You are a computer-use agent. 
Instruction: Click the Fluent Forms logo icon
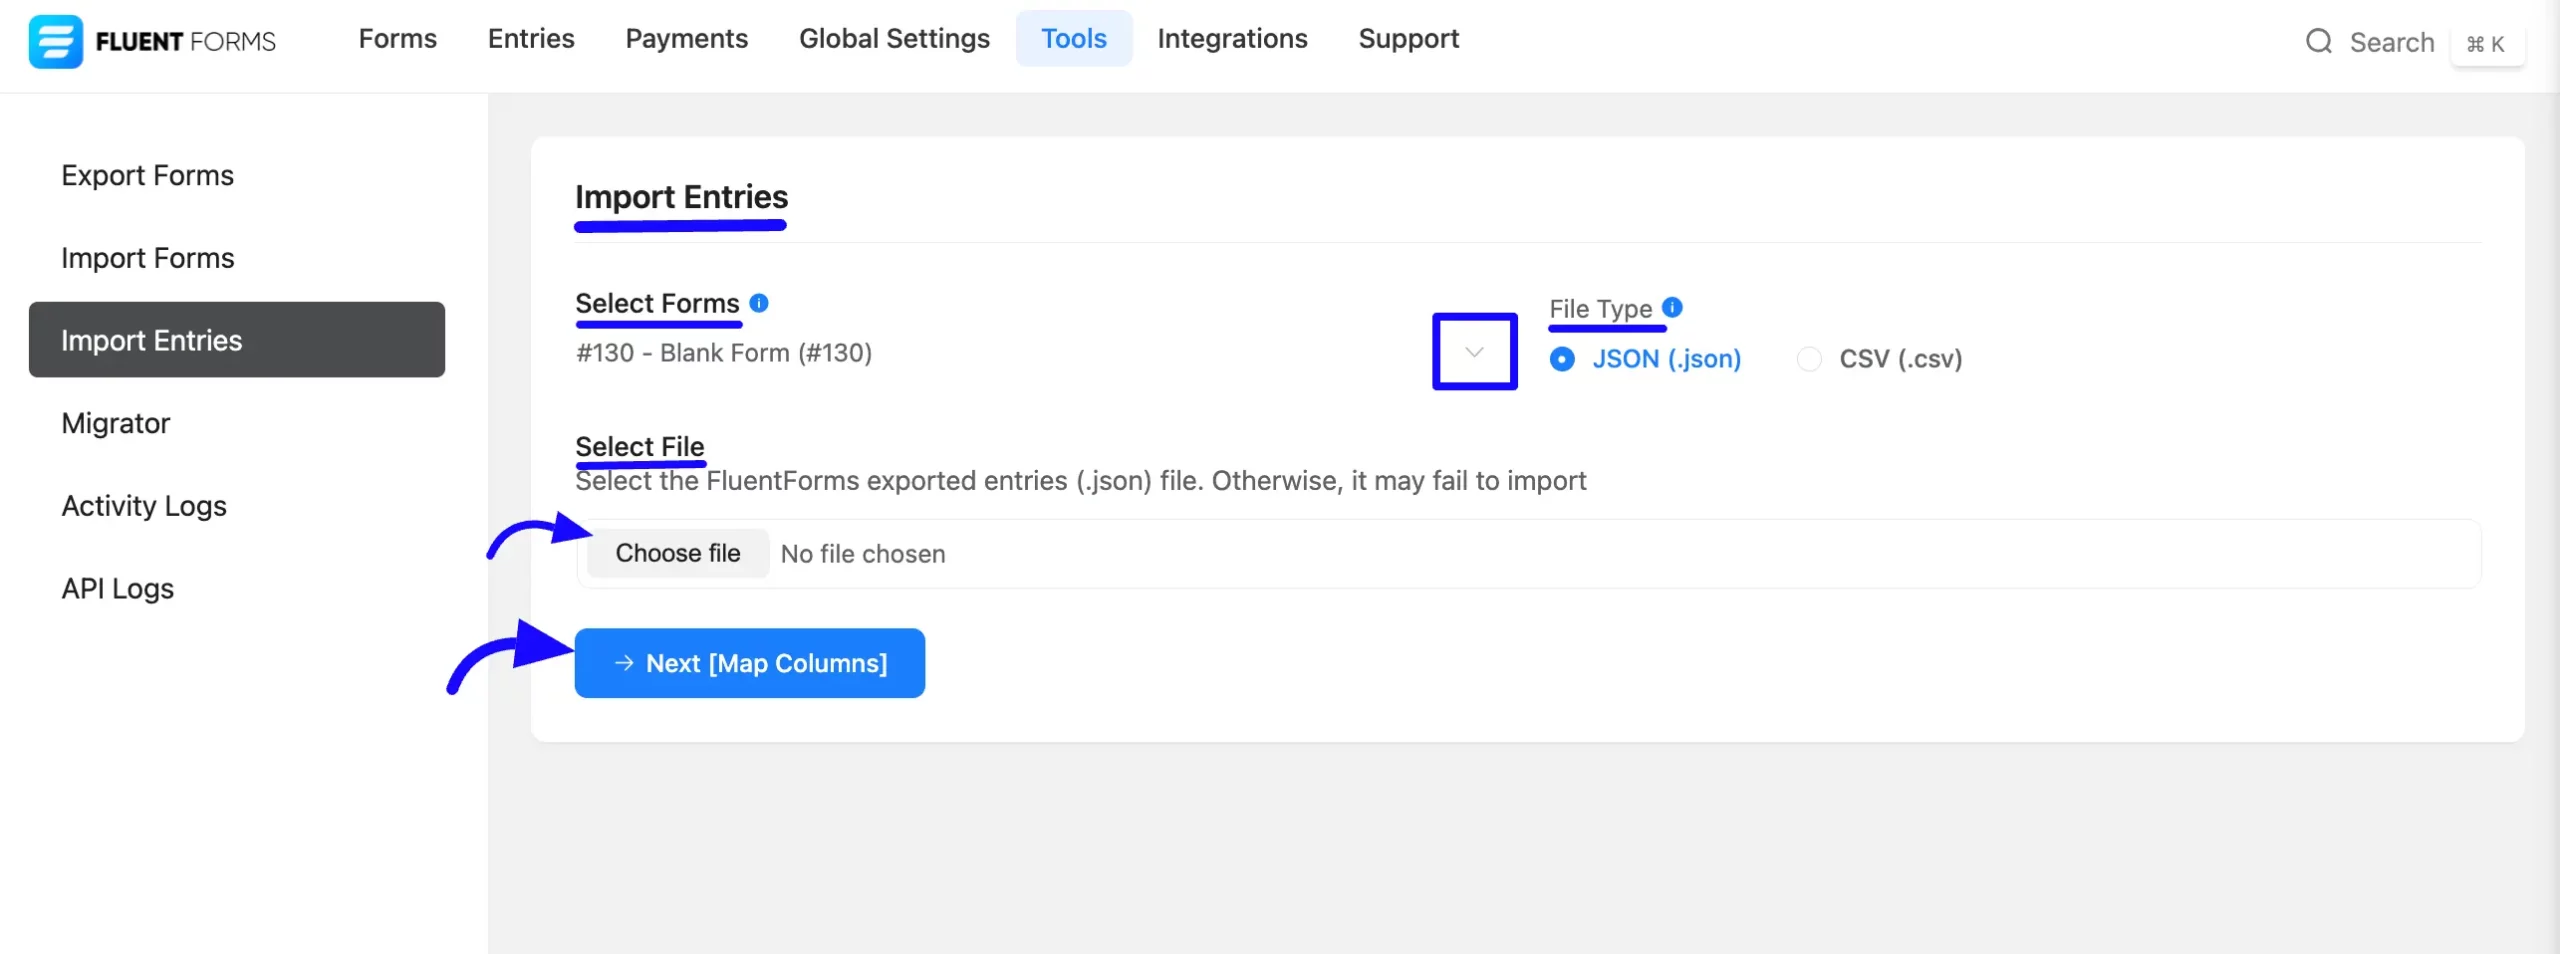pyautogui.click(x=55, y=41)
